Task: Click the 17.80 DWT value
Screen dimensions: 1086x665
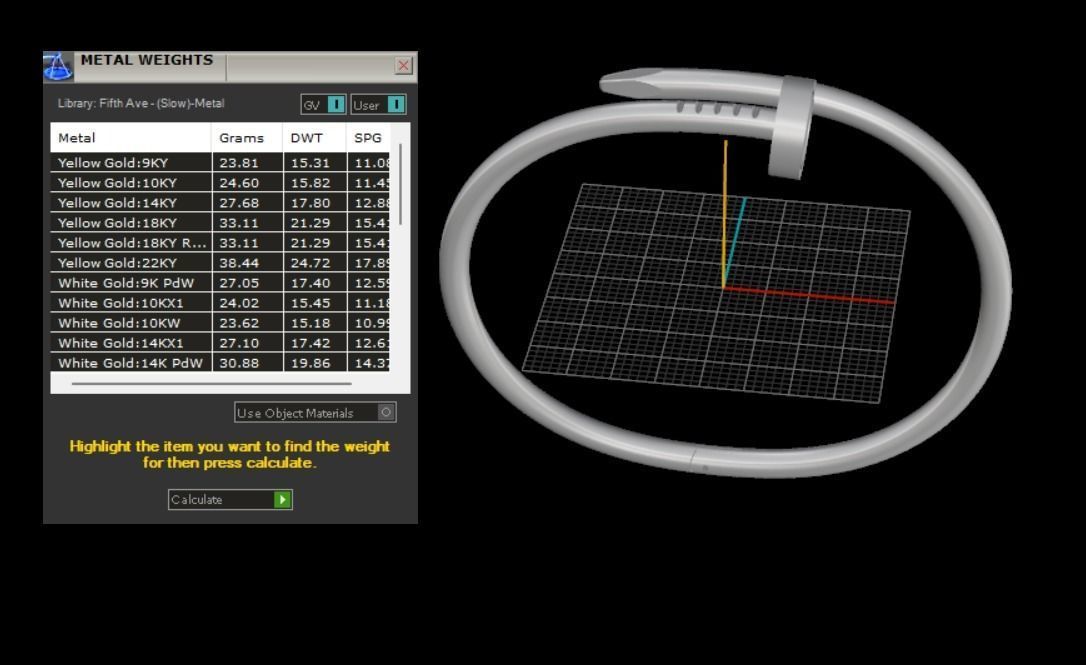Action: 310,203
